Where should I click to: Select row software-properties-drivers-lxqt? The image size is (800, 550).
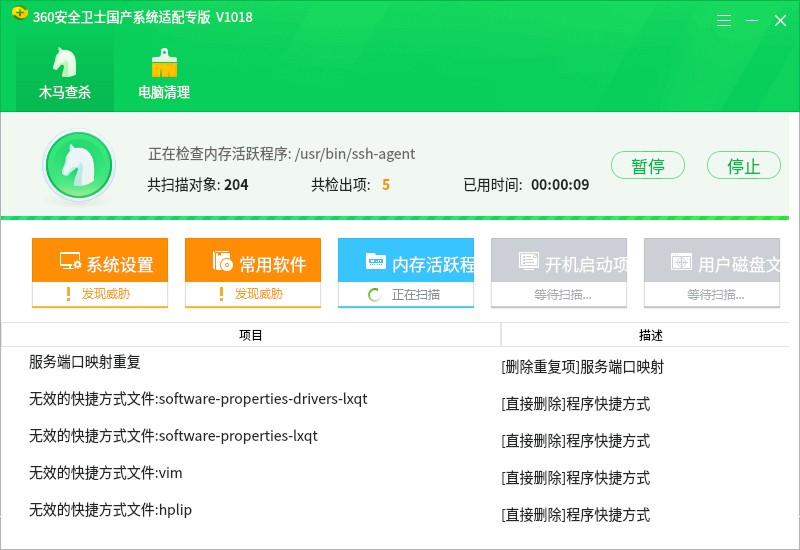point(395,399)
